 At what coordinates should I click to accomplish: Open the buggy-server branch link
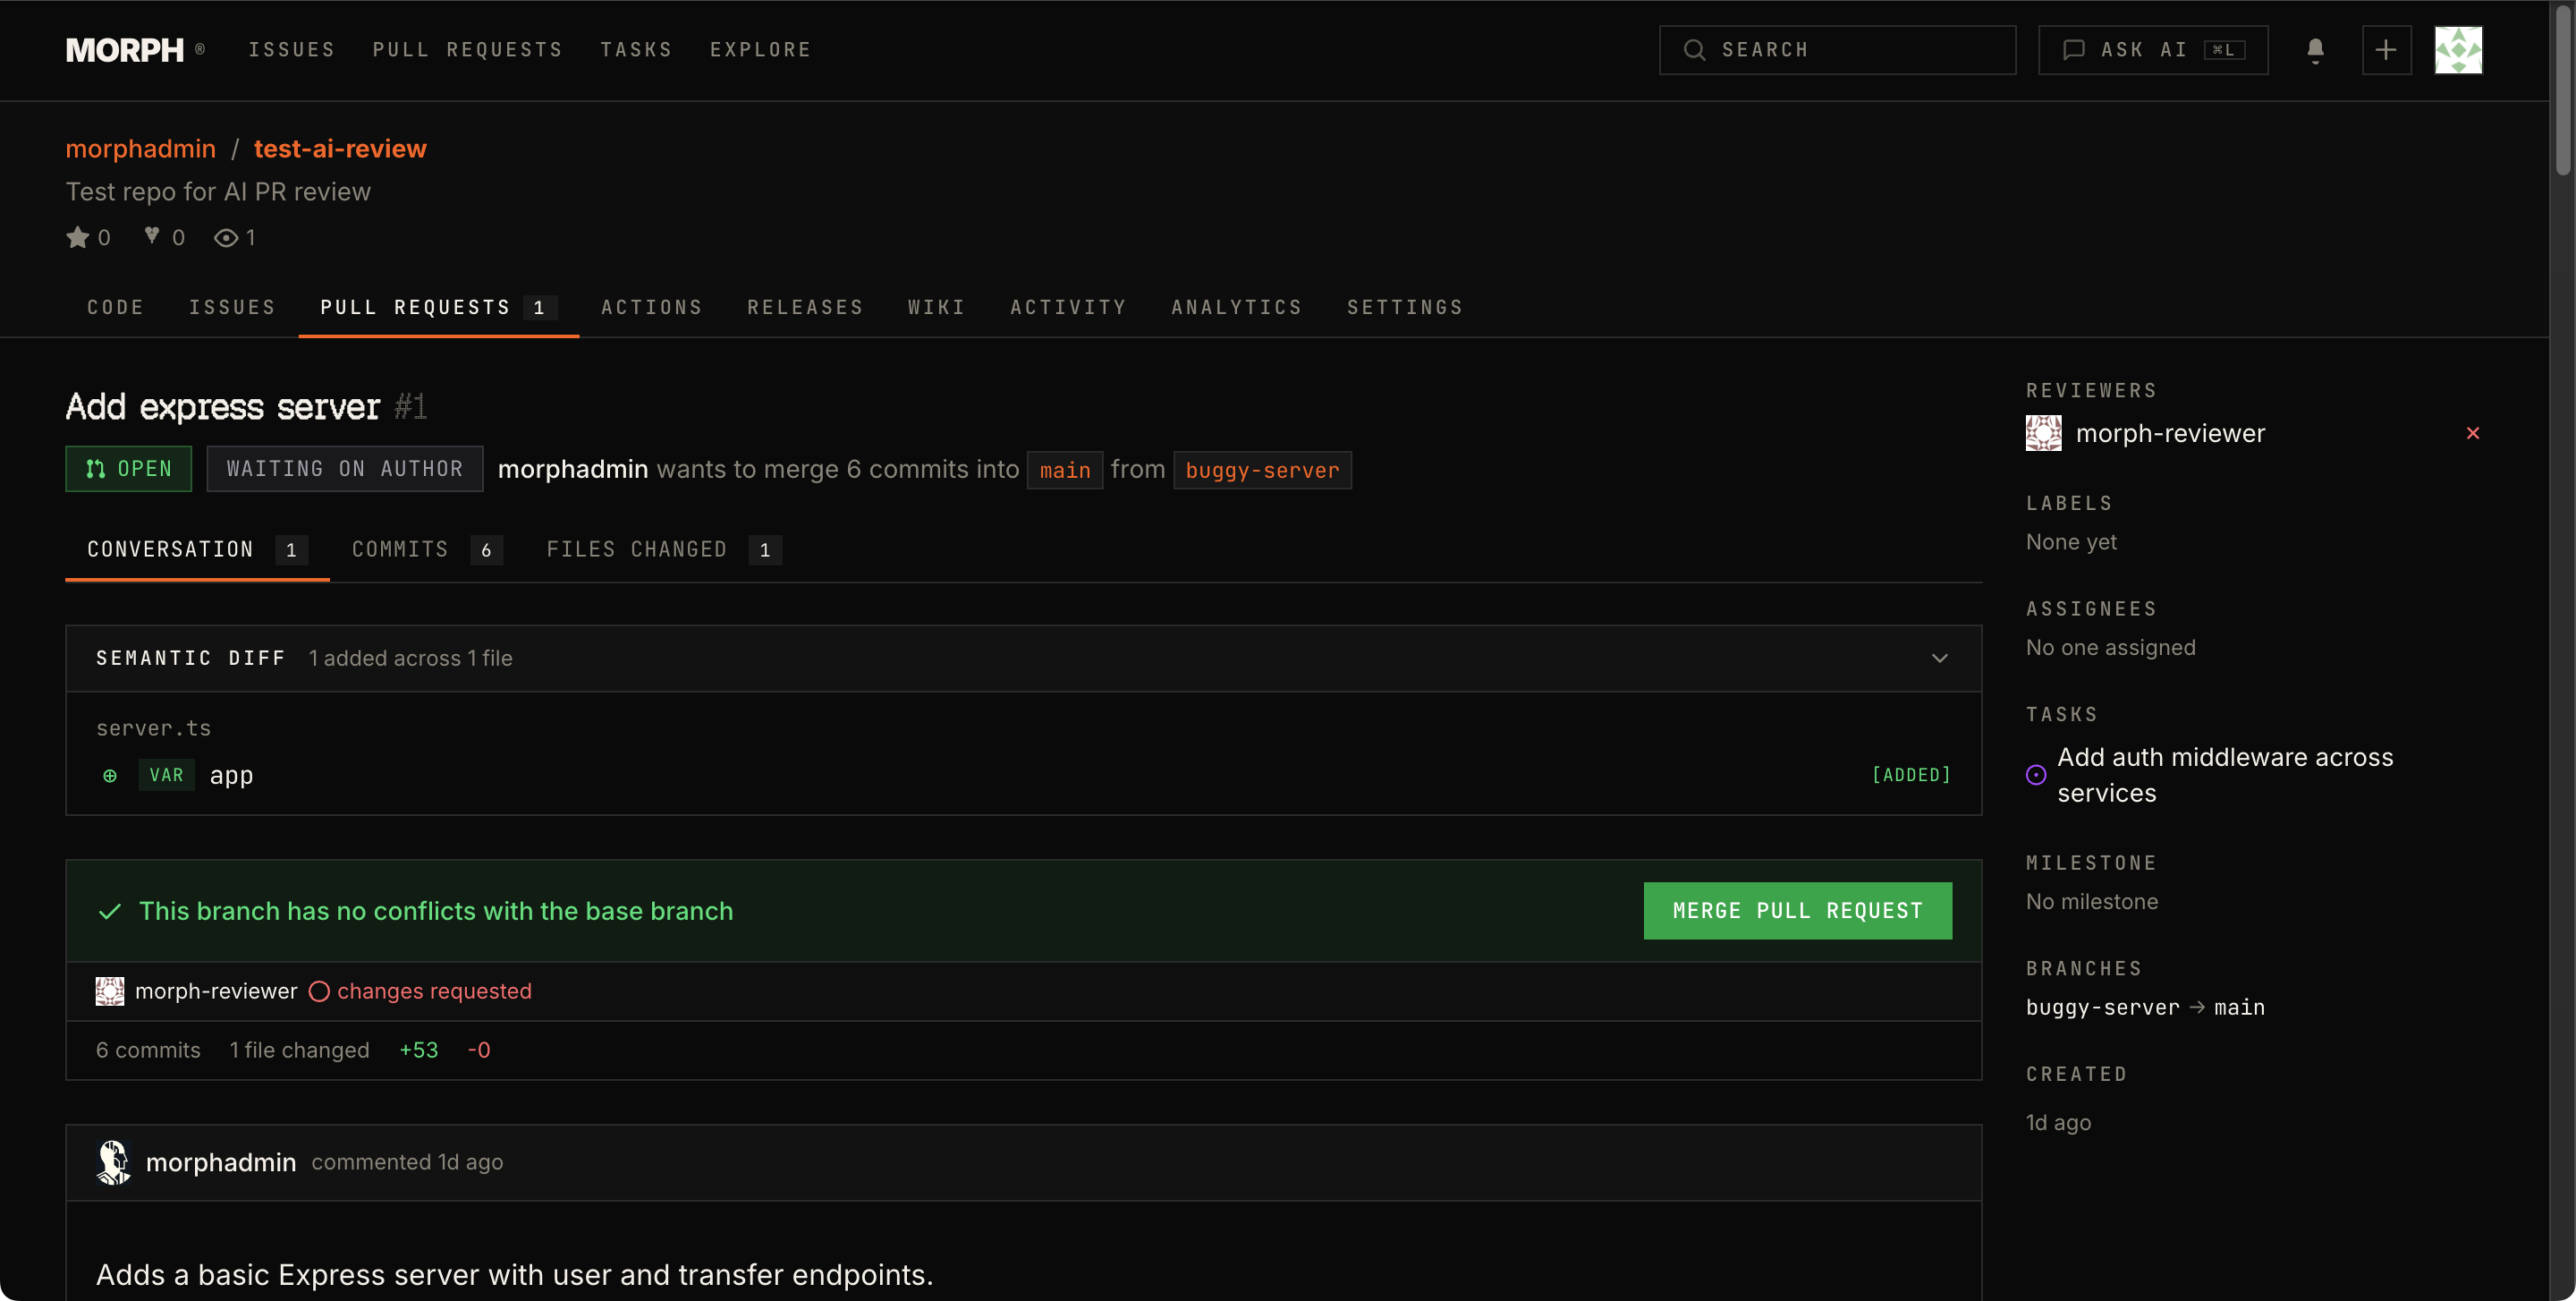tap(1261, 470)
